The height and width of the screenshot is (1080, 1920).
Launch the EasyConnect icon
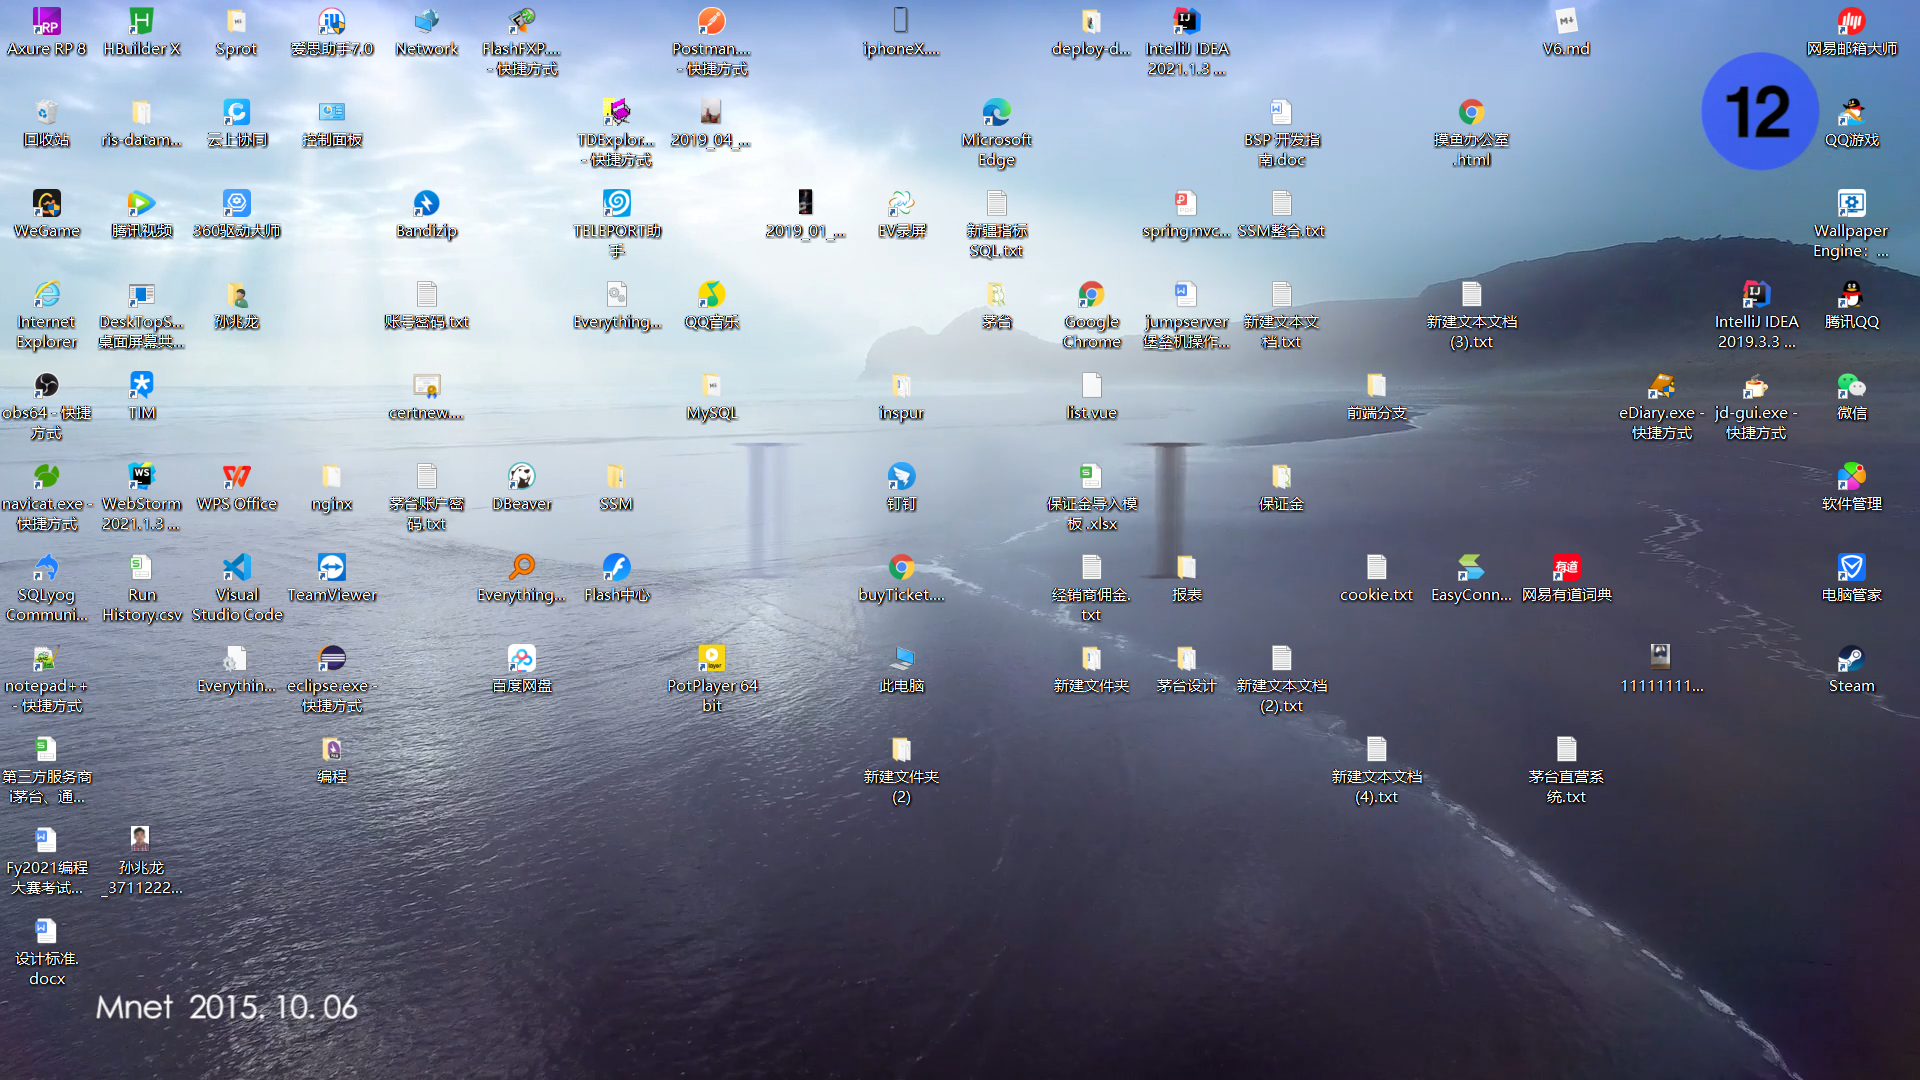tap(1471, 579)
